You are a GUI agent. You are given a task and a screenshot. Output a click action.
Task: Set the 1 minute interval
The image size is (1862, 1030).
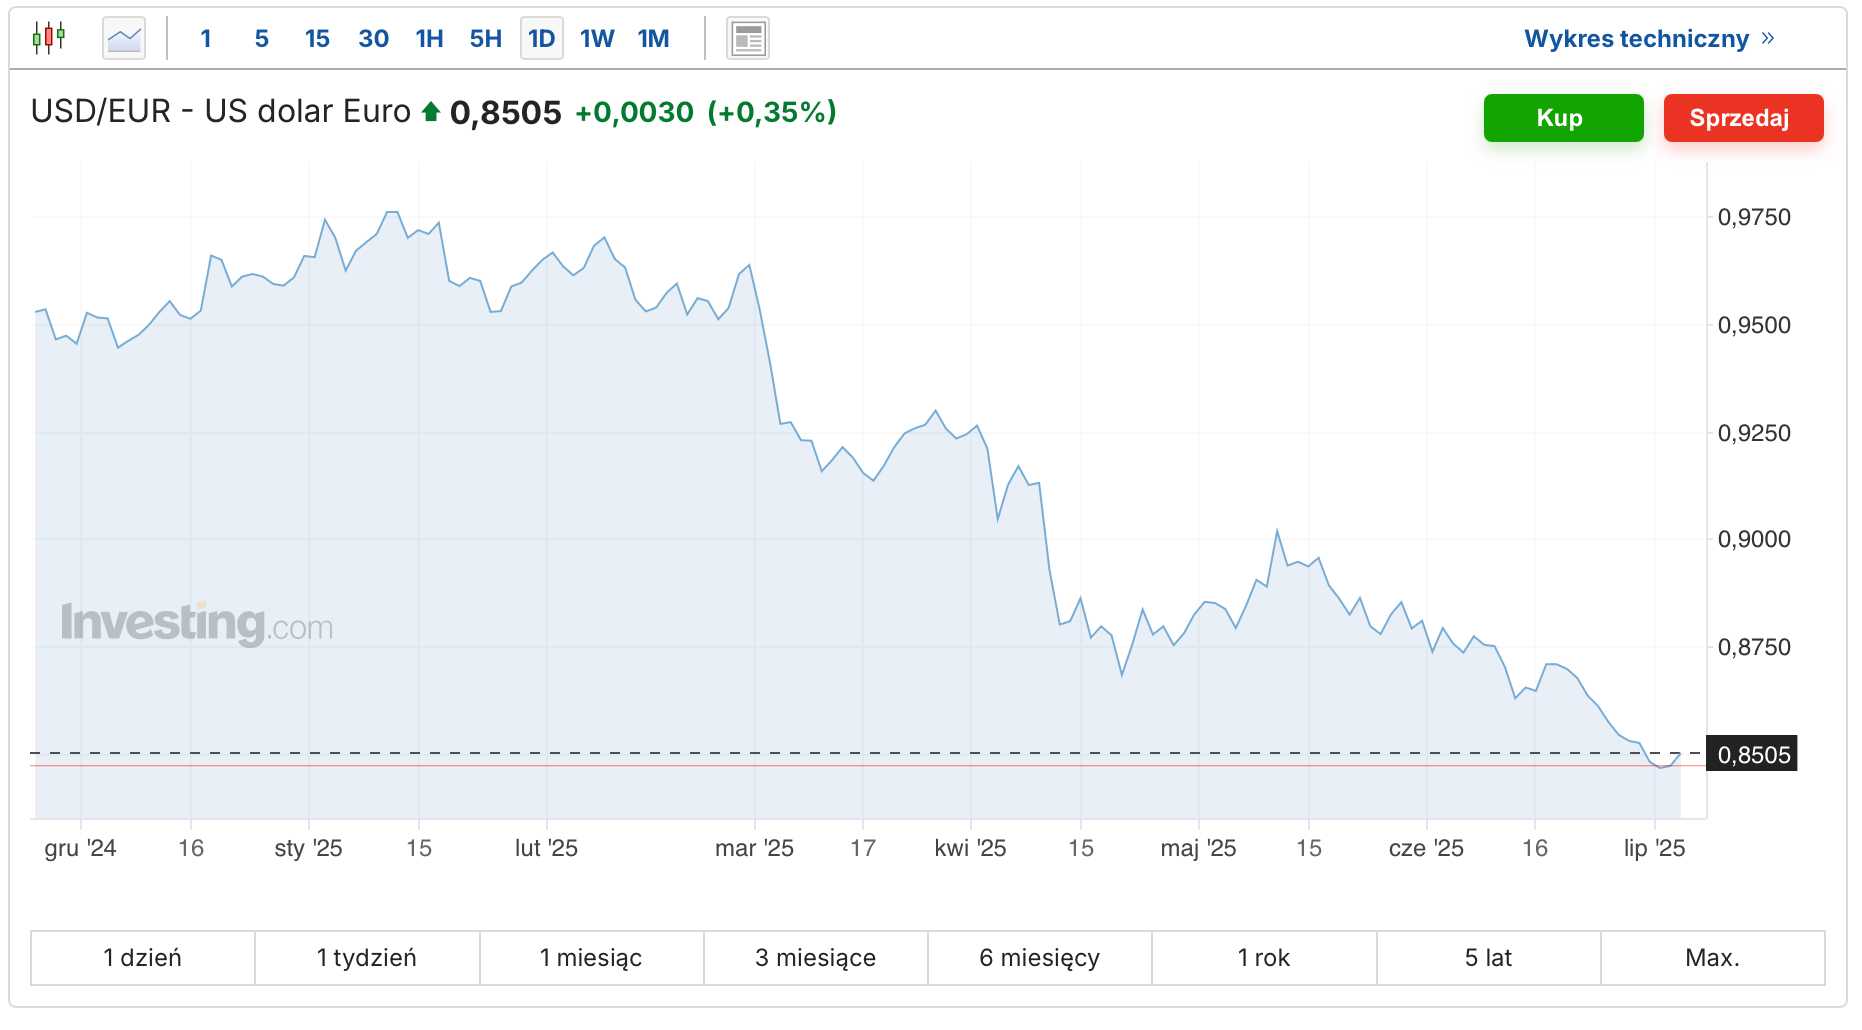click(206, 39)
